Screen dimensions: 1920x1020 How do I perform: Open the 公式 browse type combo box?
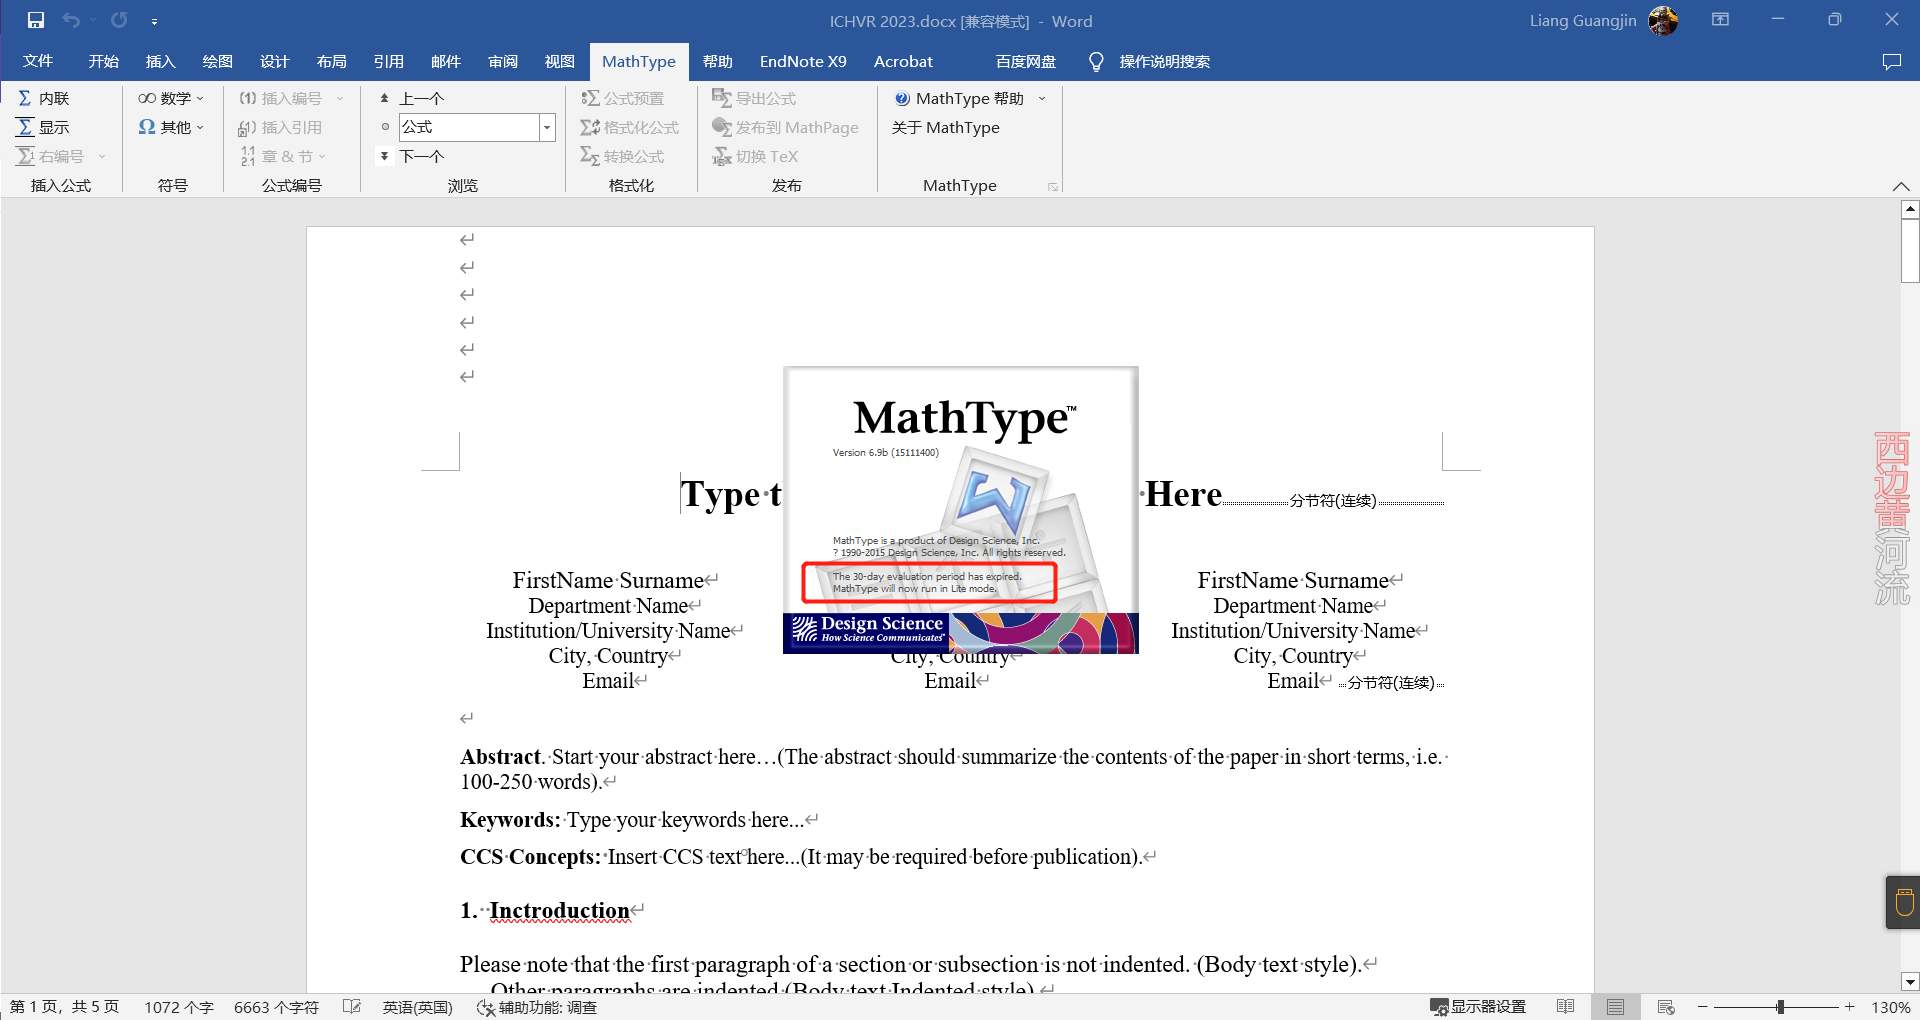click(547, 127)
